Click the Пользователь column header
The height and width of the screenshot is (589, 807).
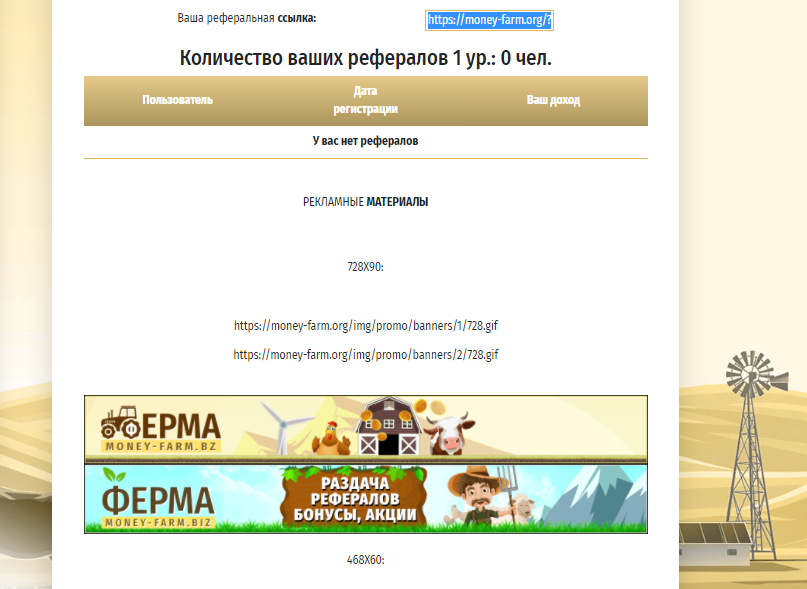[x=178, y=100]
